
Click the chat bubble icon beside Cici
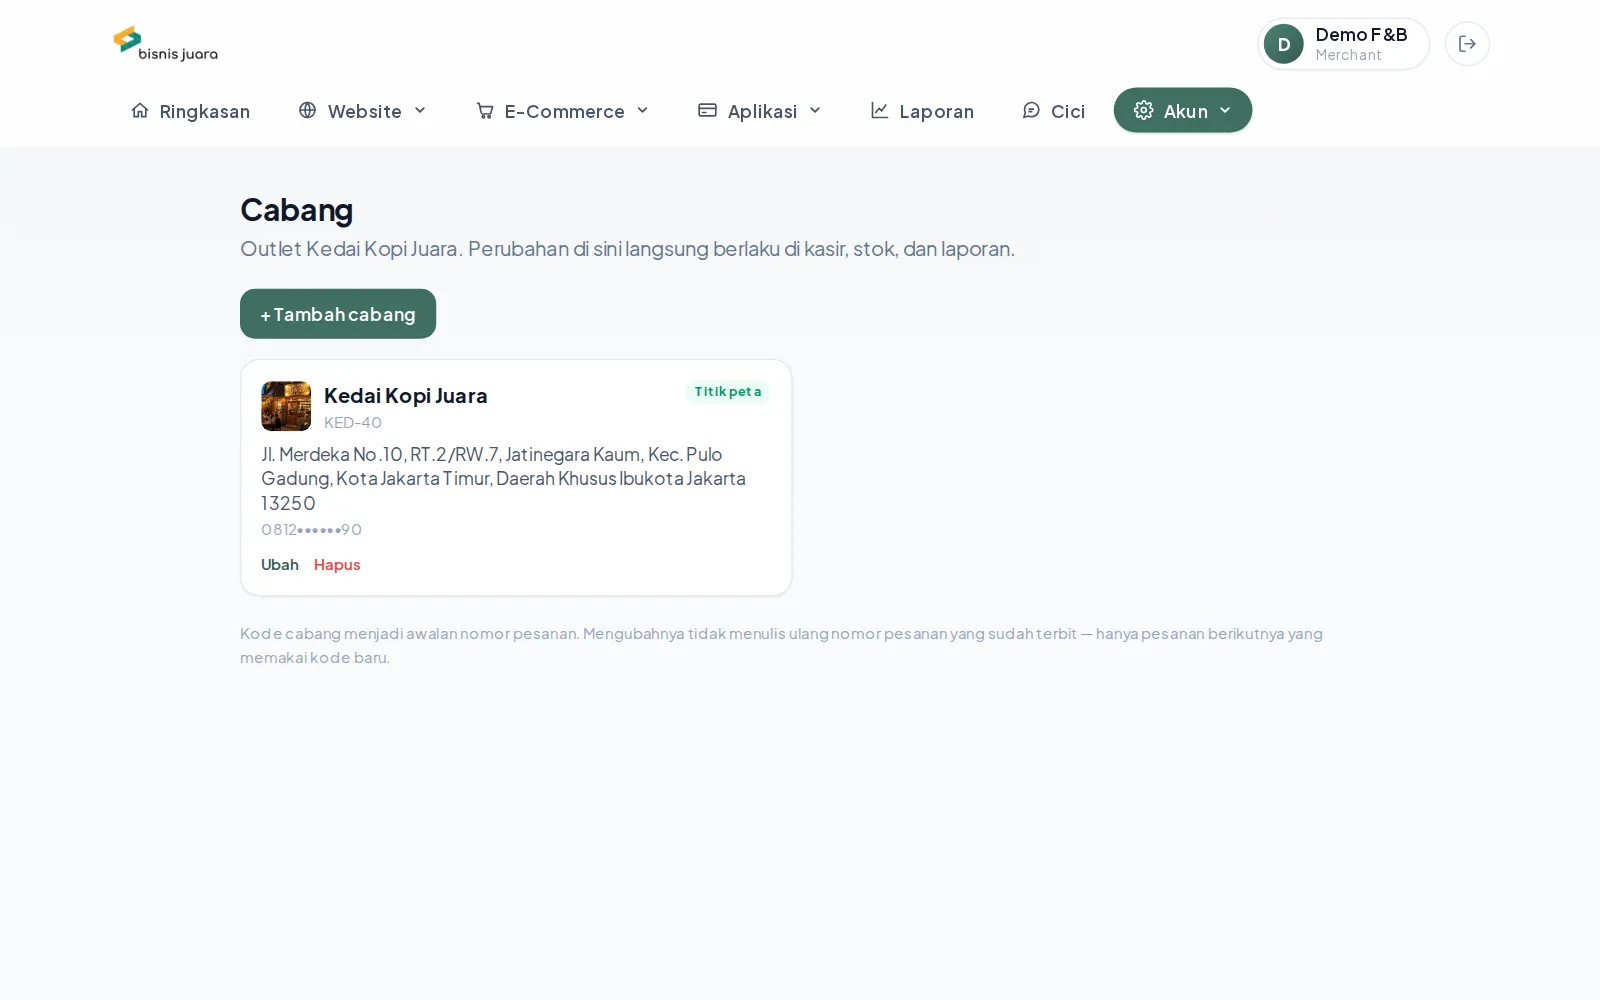pyautogui.click(x=1031, y=110)
